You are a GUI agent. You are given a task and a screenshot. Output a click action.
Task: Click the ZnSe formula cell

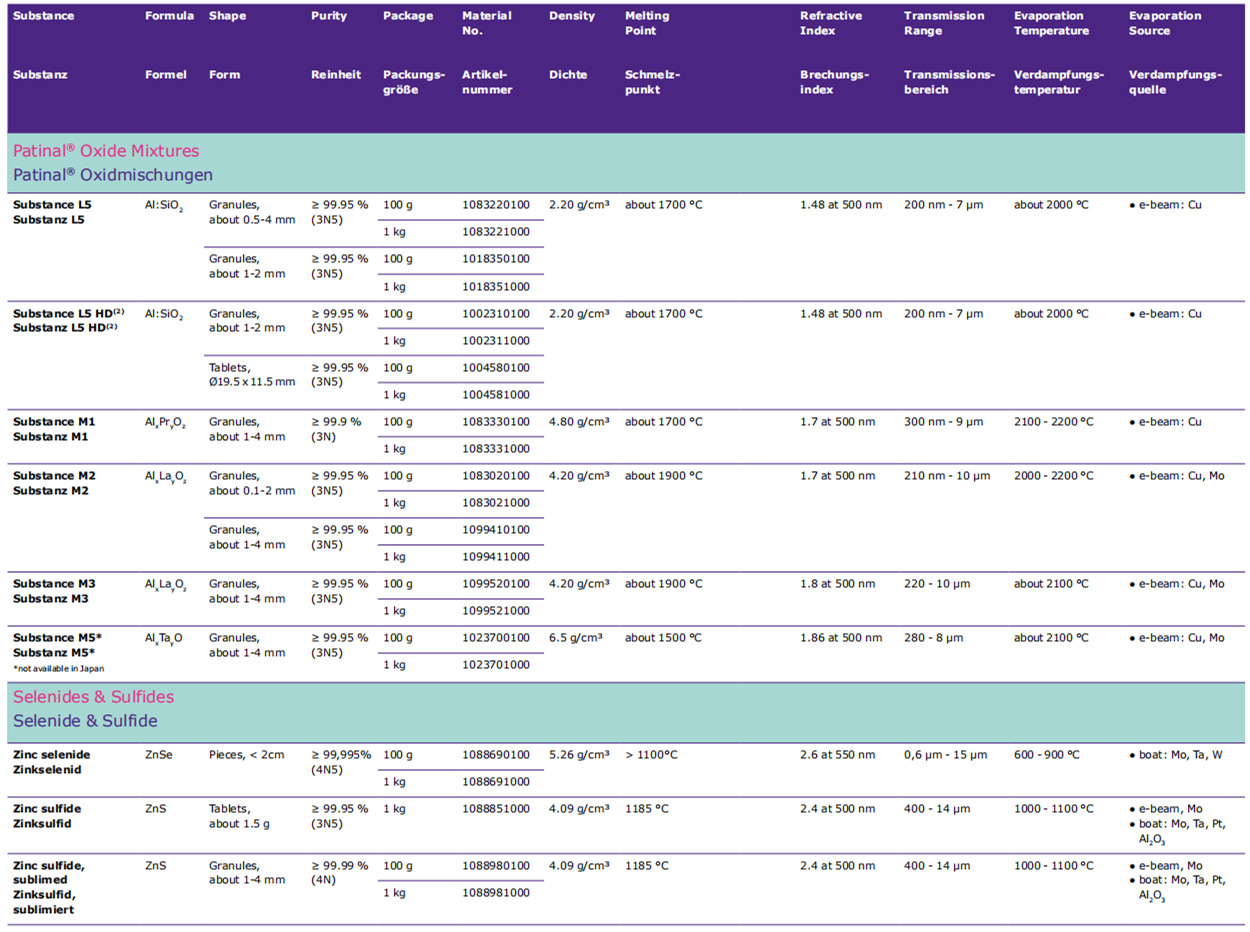click(x=158, y=755)
